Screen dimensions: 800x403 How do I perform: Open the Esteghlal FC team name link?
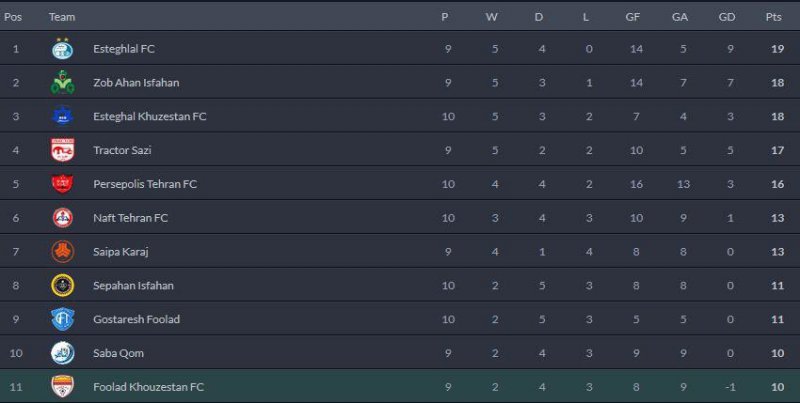coord(123,49)
